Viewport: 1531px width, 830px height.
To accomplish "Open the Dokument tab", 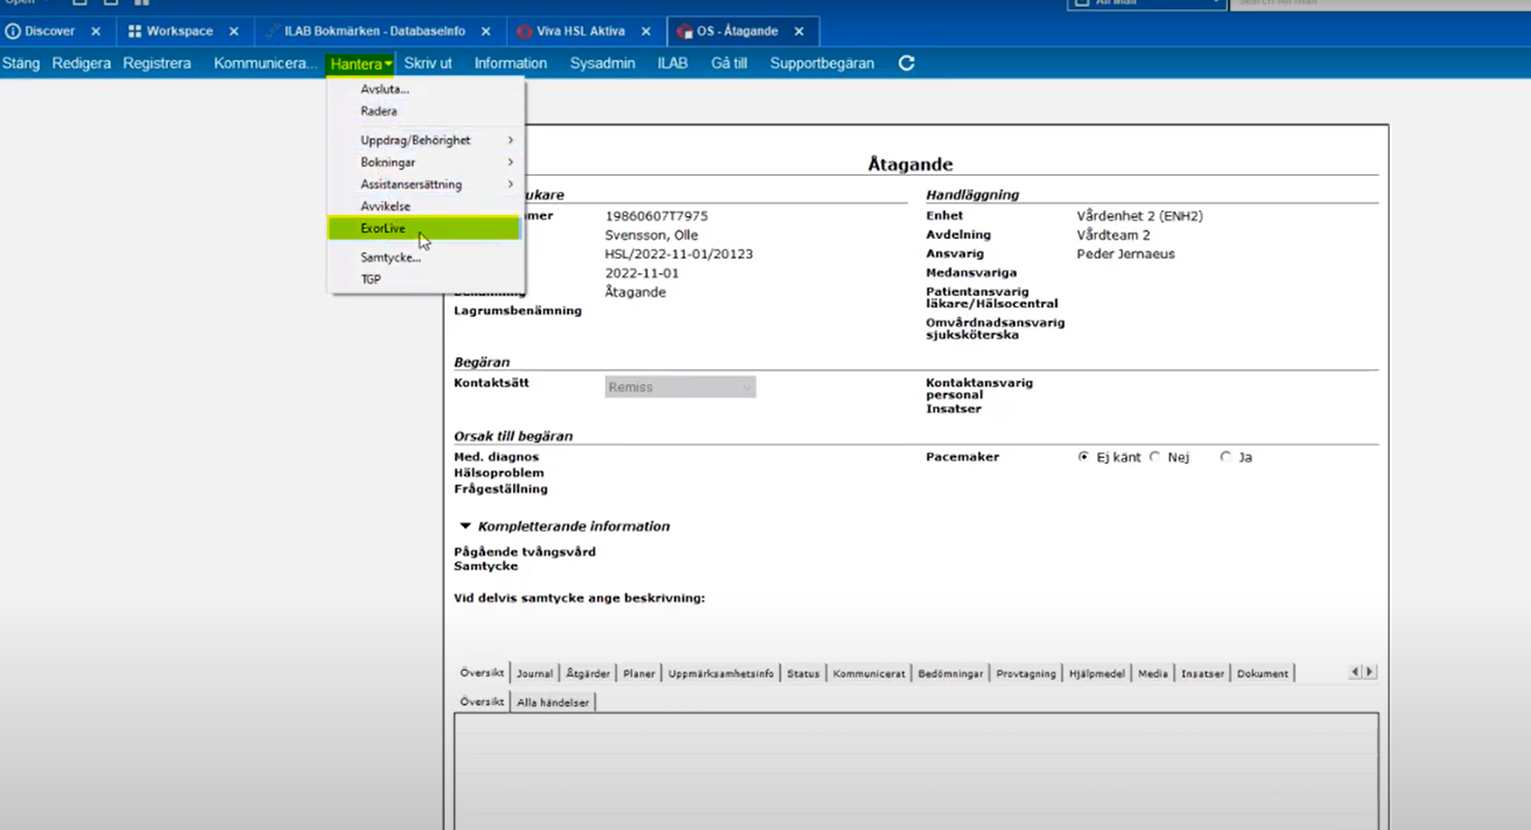I will (1263, 673).
